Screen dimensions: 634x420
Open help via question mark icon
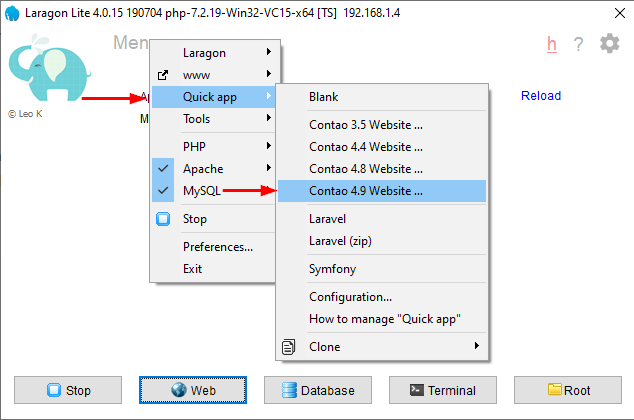point(578,44)
